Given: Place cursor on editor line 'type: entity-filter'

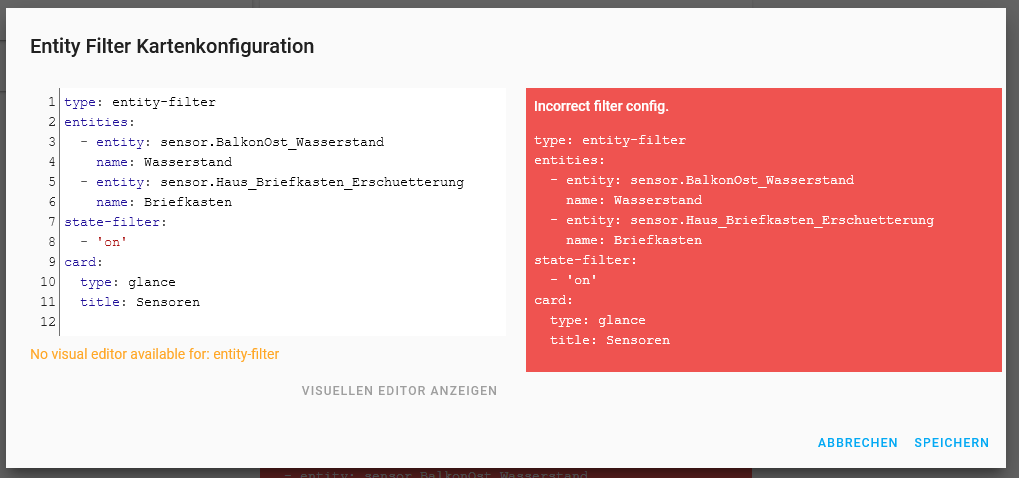Looking at the screenshot, I should (139, 102).
